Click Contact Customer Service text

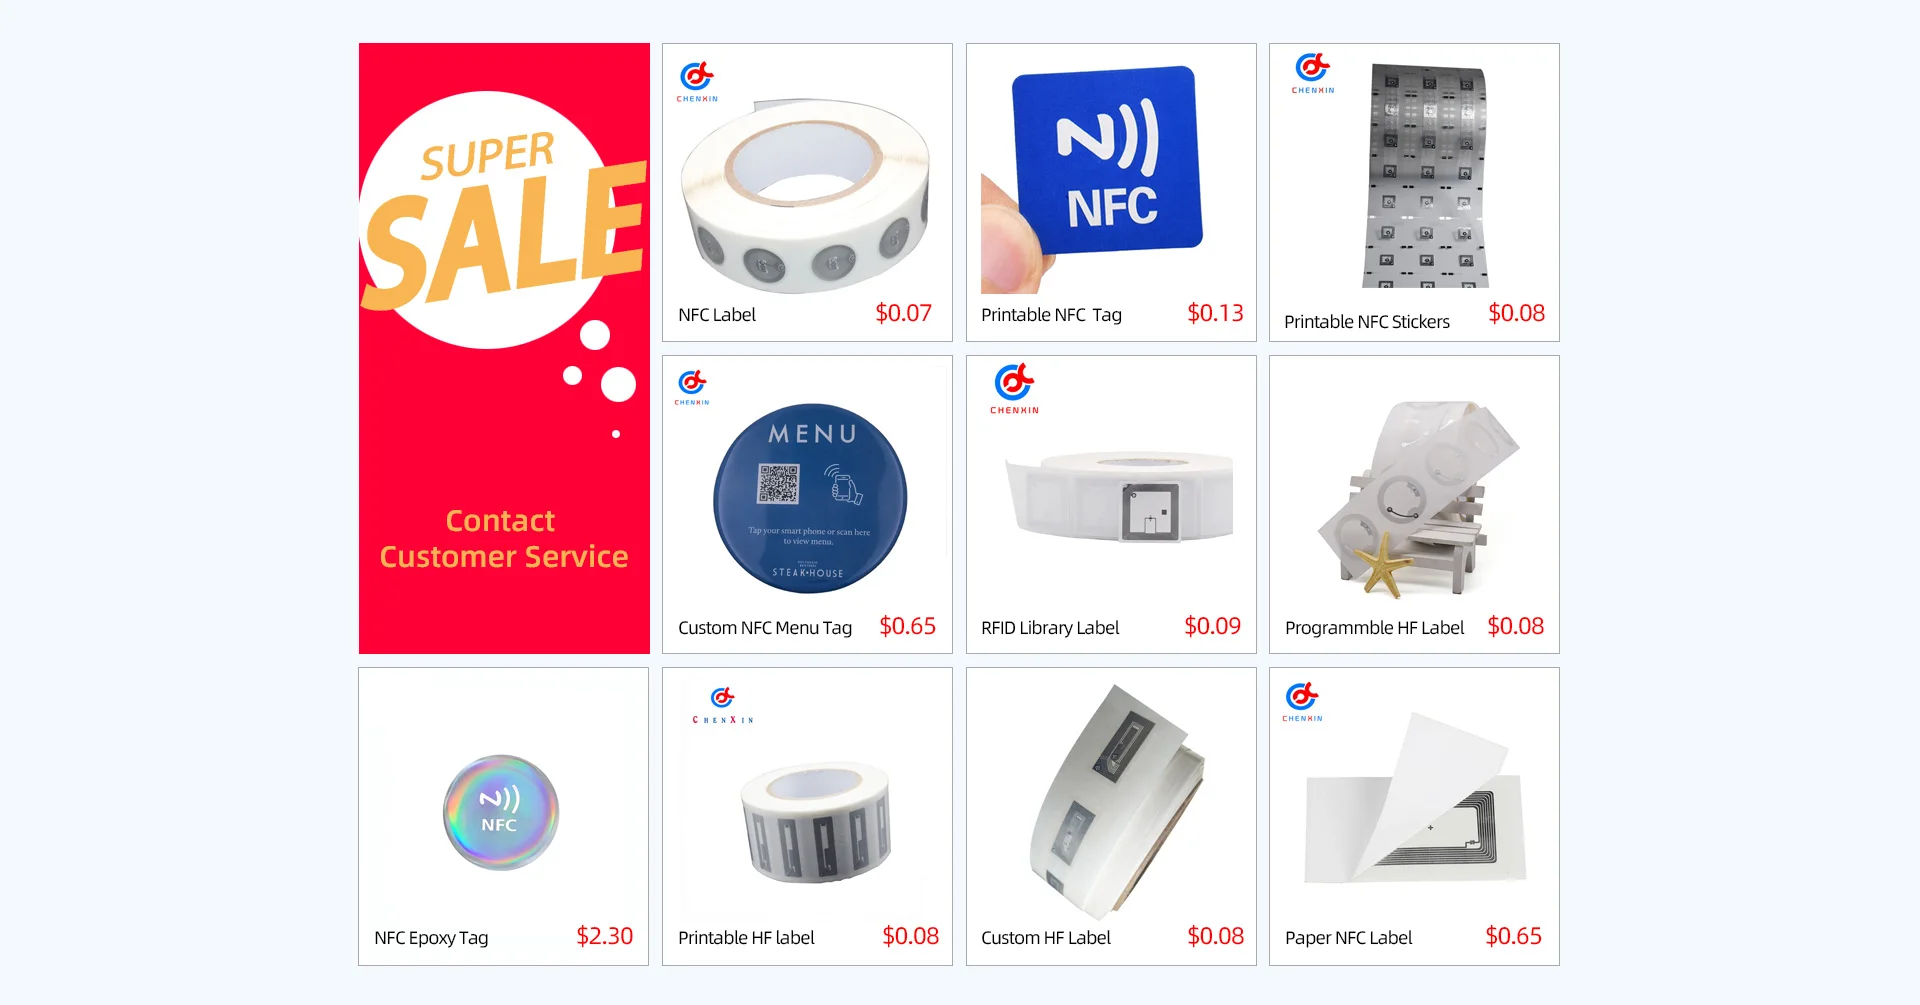(x=503, y=538)
